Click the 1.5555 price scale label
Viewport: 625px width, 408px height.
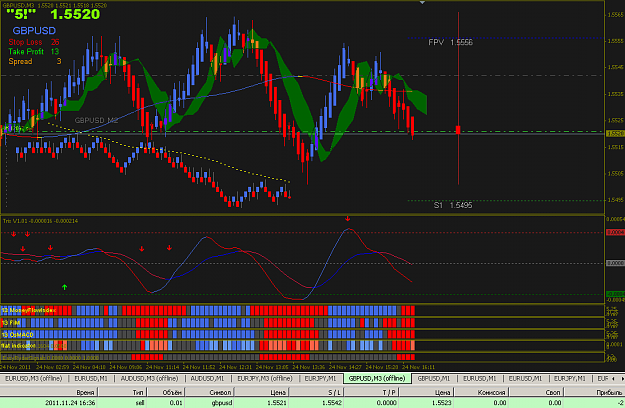point(615,41)
